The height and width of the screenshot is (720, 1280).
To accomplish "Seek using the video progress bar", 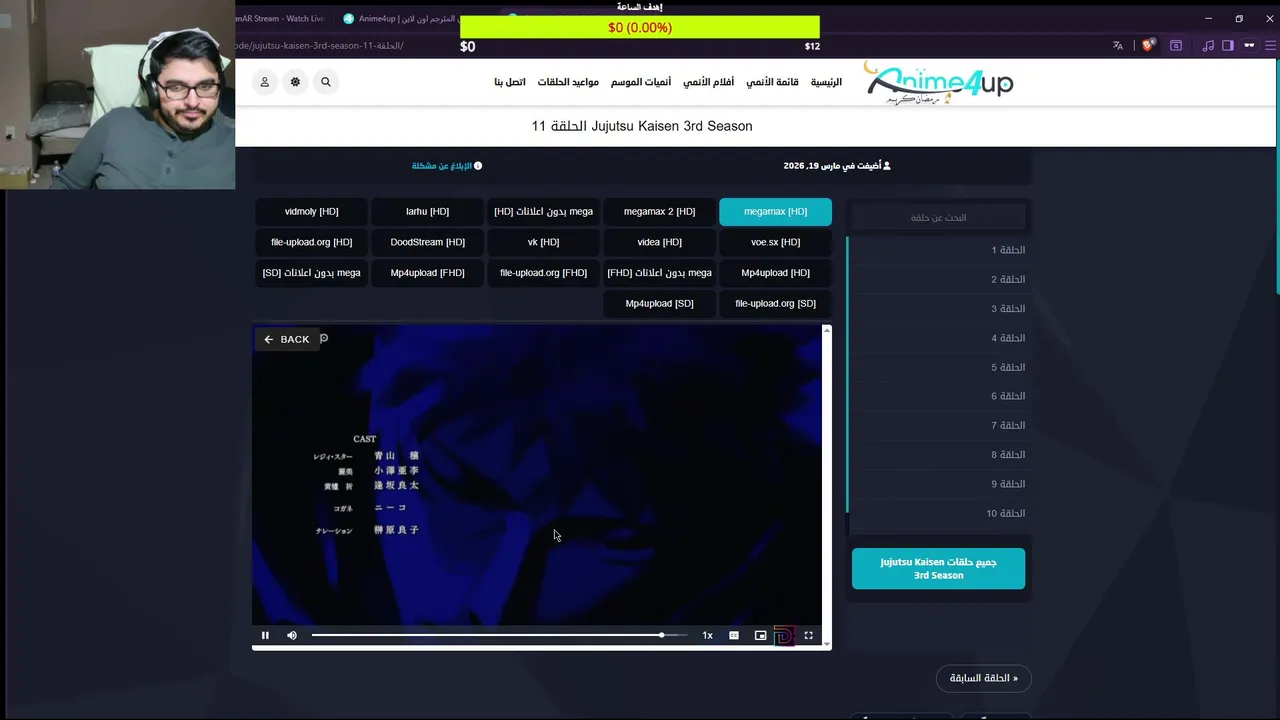I will coord(499,635).
